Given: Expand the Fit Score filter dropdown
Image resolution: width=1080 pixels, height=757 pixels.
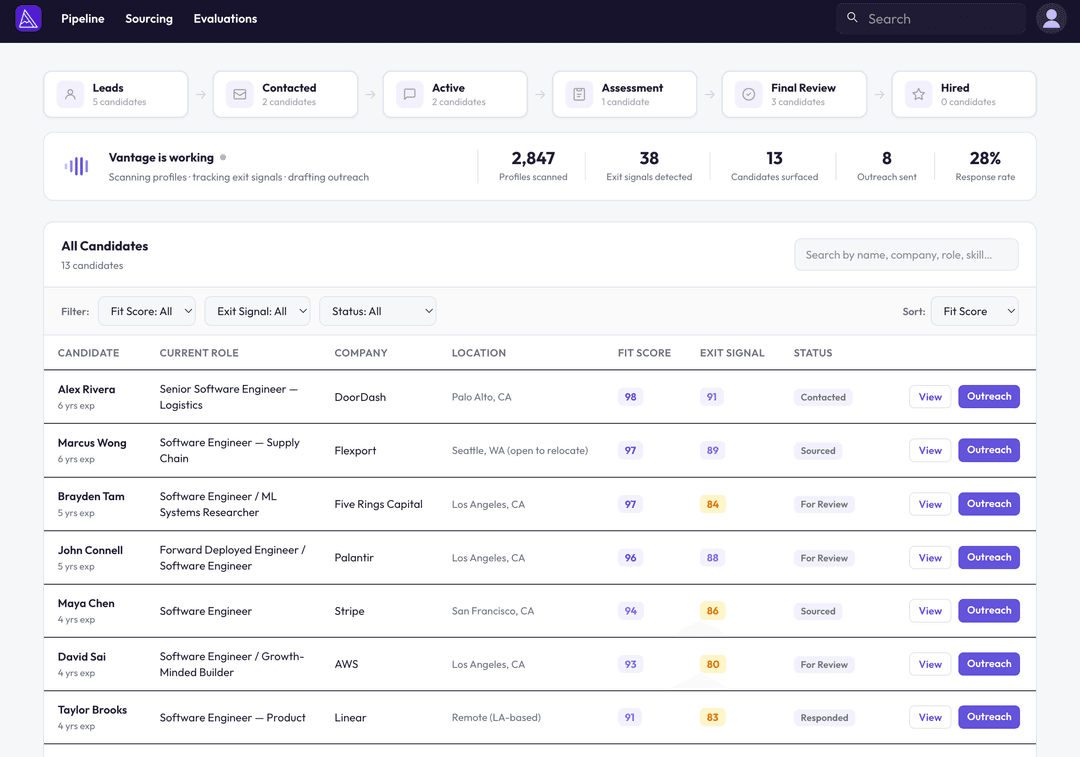Looking at the screenshot, I should pos(147,311).
